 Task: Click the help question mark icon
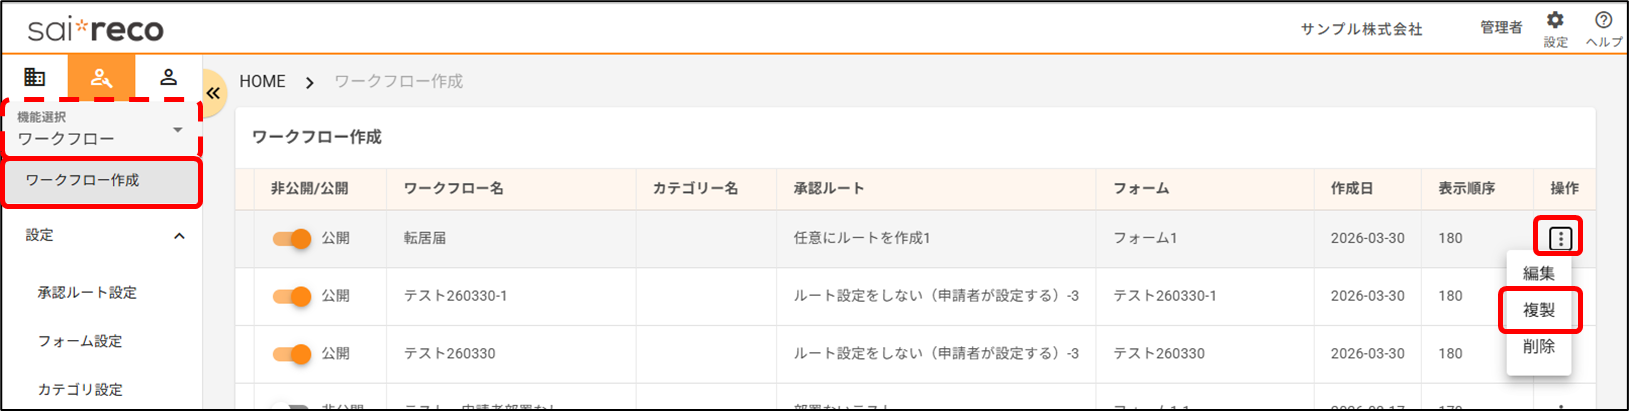click(1603, 21)
